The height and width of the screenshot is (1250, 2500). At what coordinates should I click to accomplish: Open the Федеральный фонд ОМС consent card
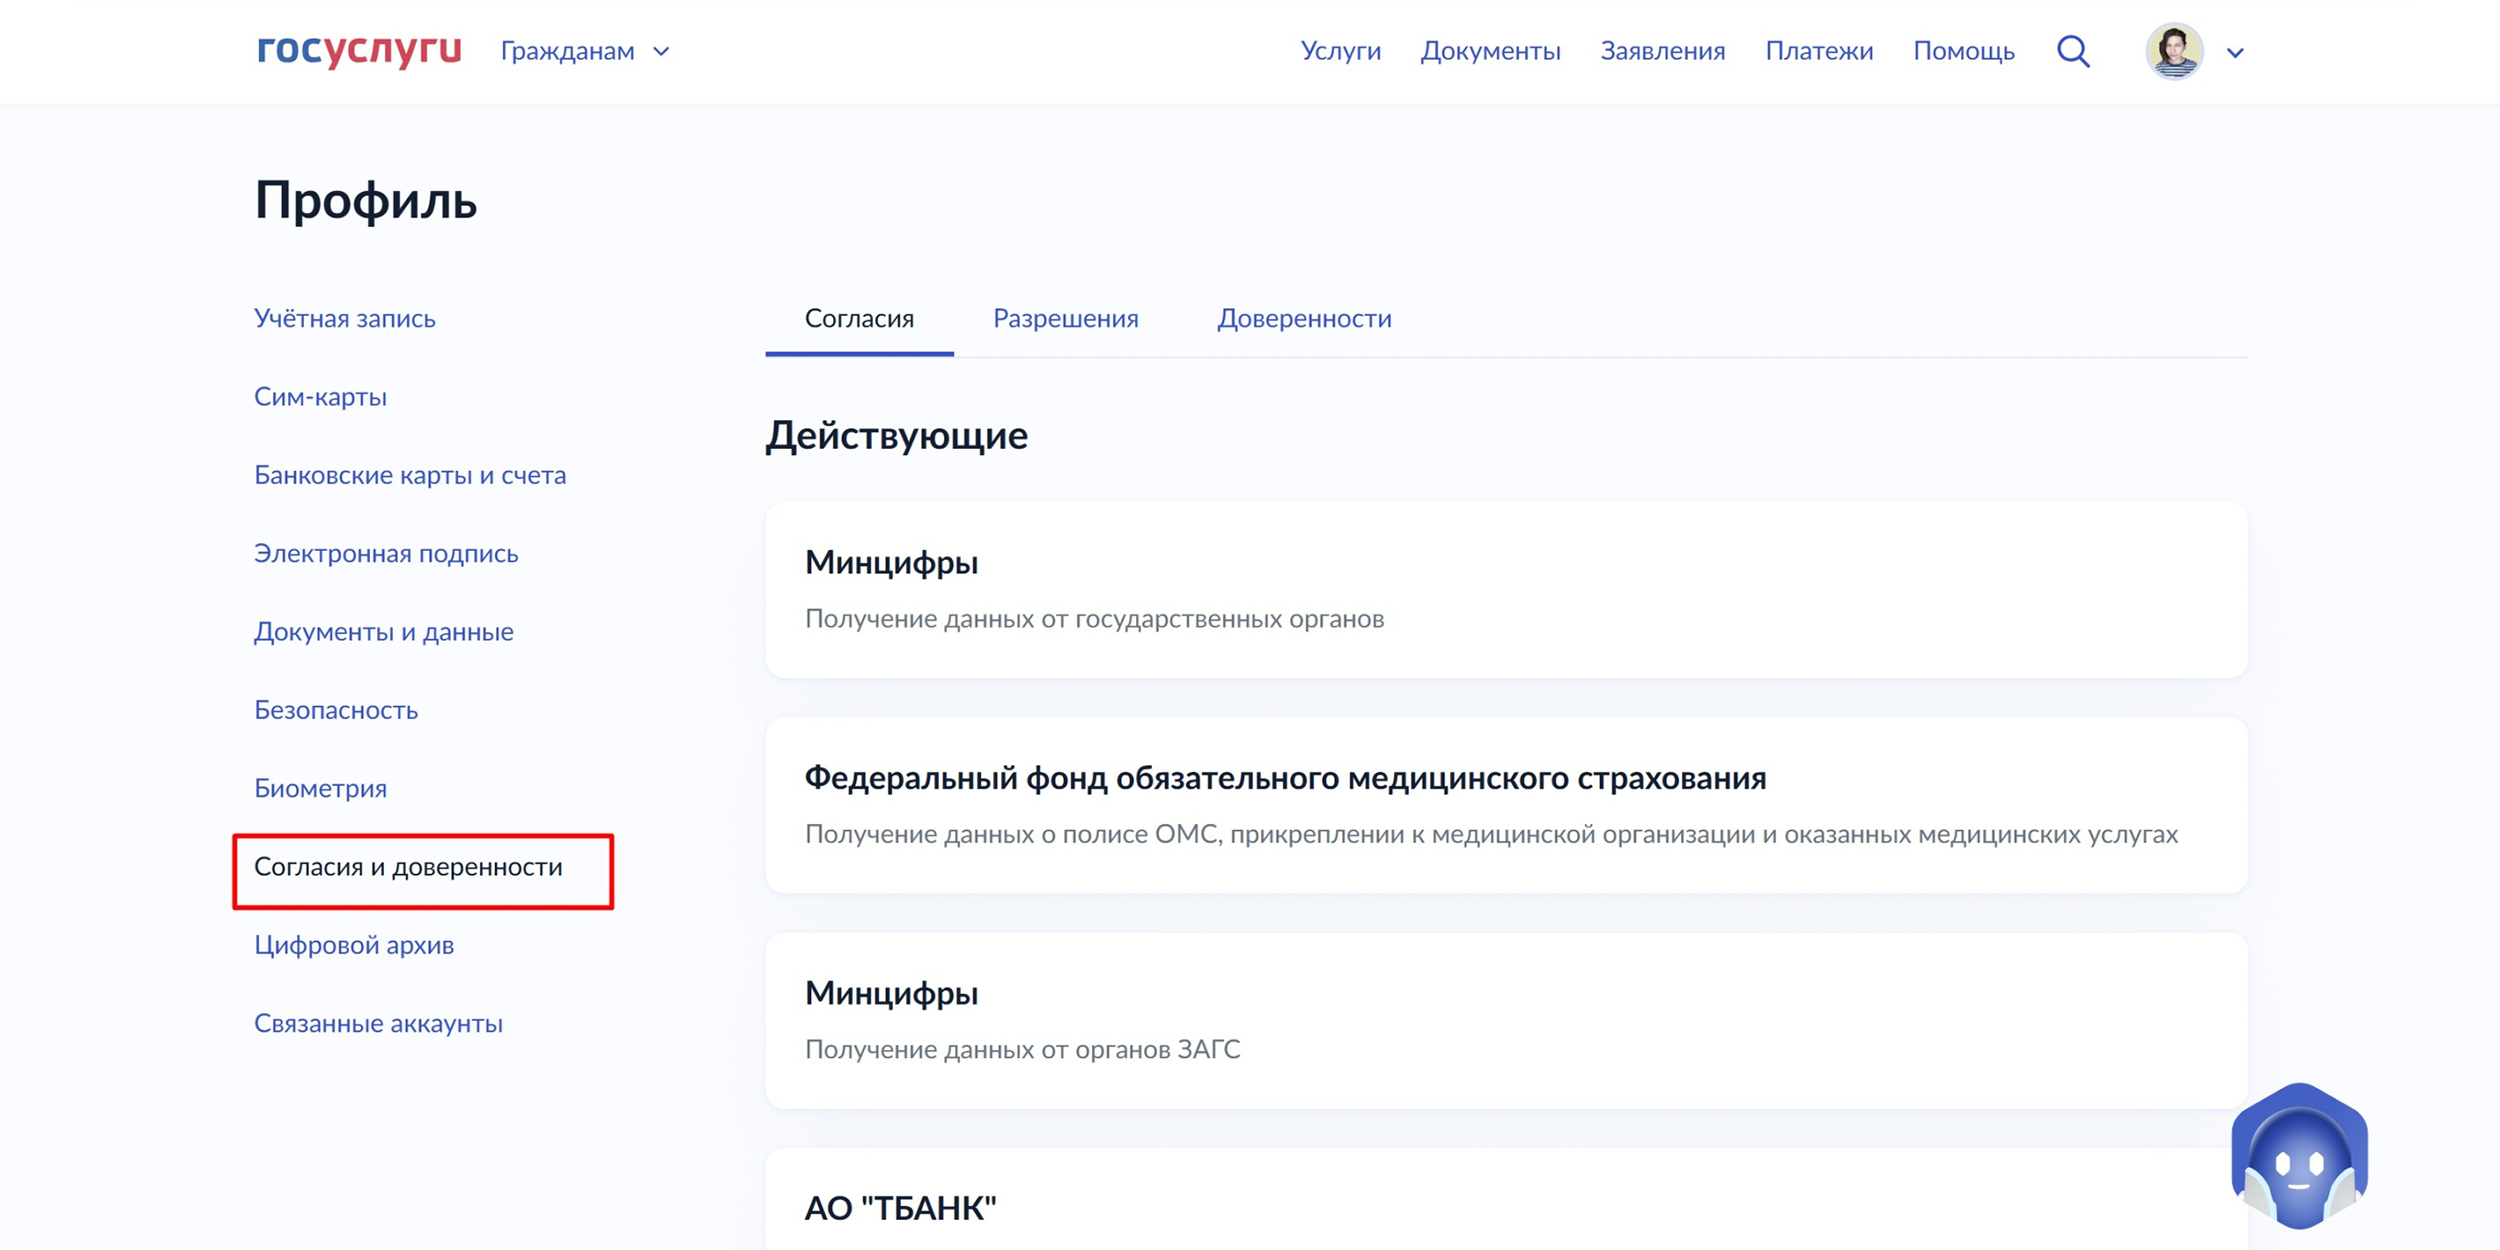[1506, 805]
